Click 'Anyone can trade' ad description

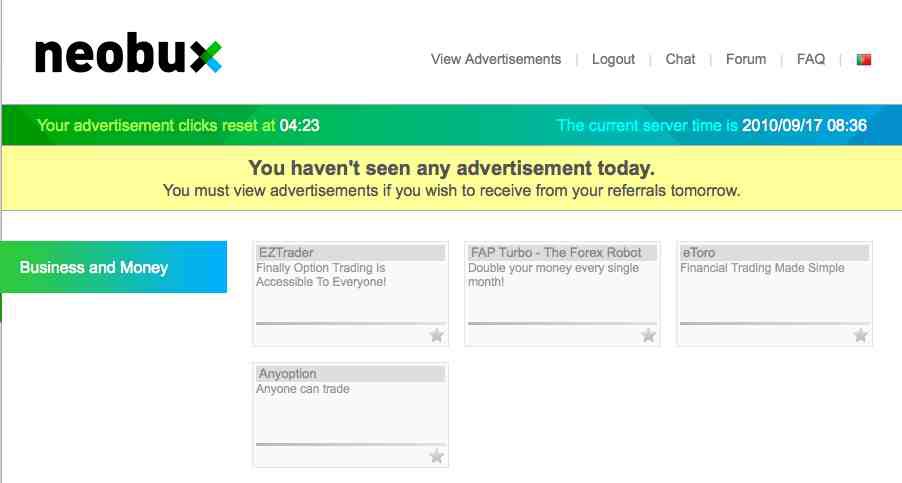(x=303, y=389)
